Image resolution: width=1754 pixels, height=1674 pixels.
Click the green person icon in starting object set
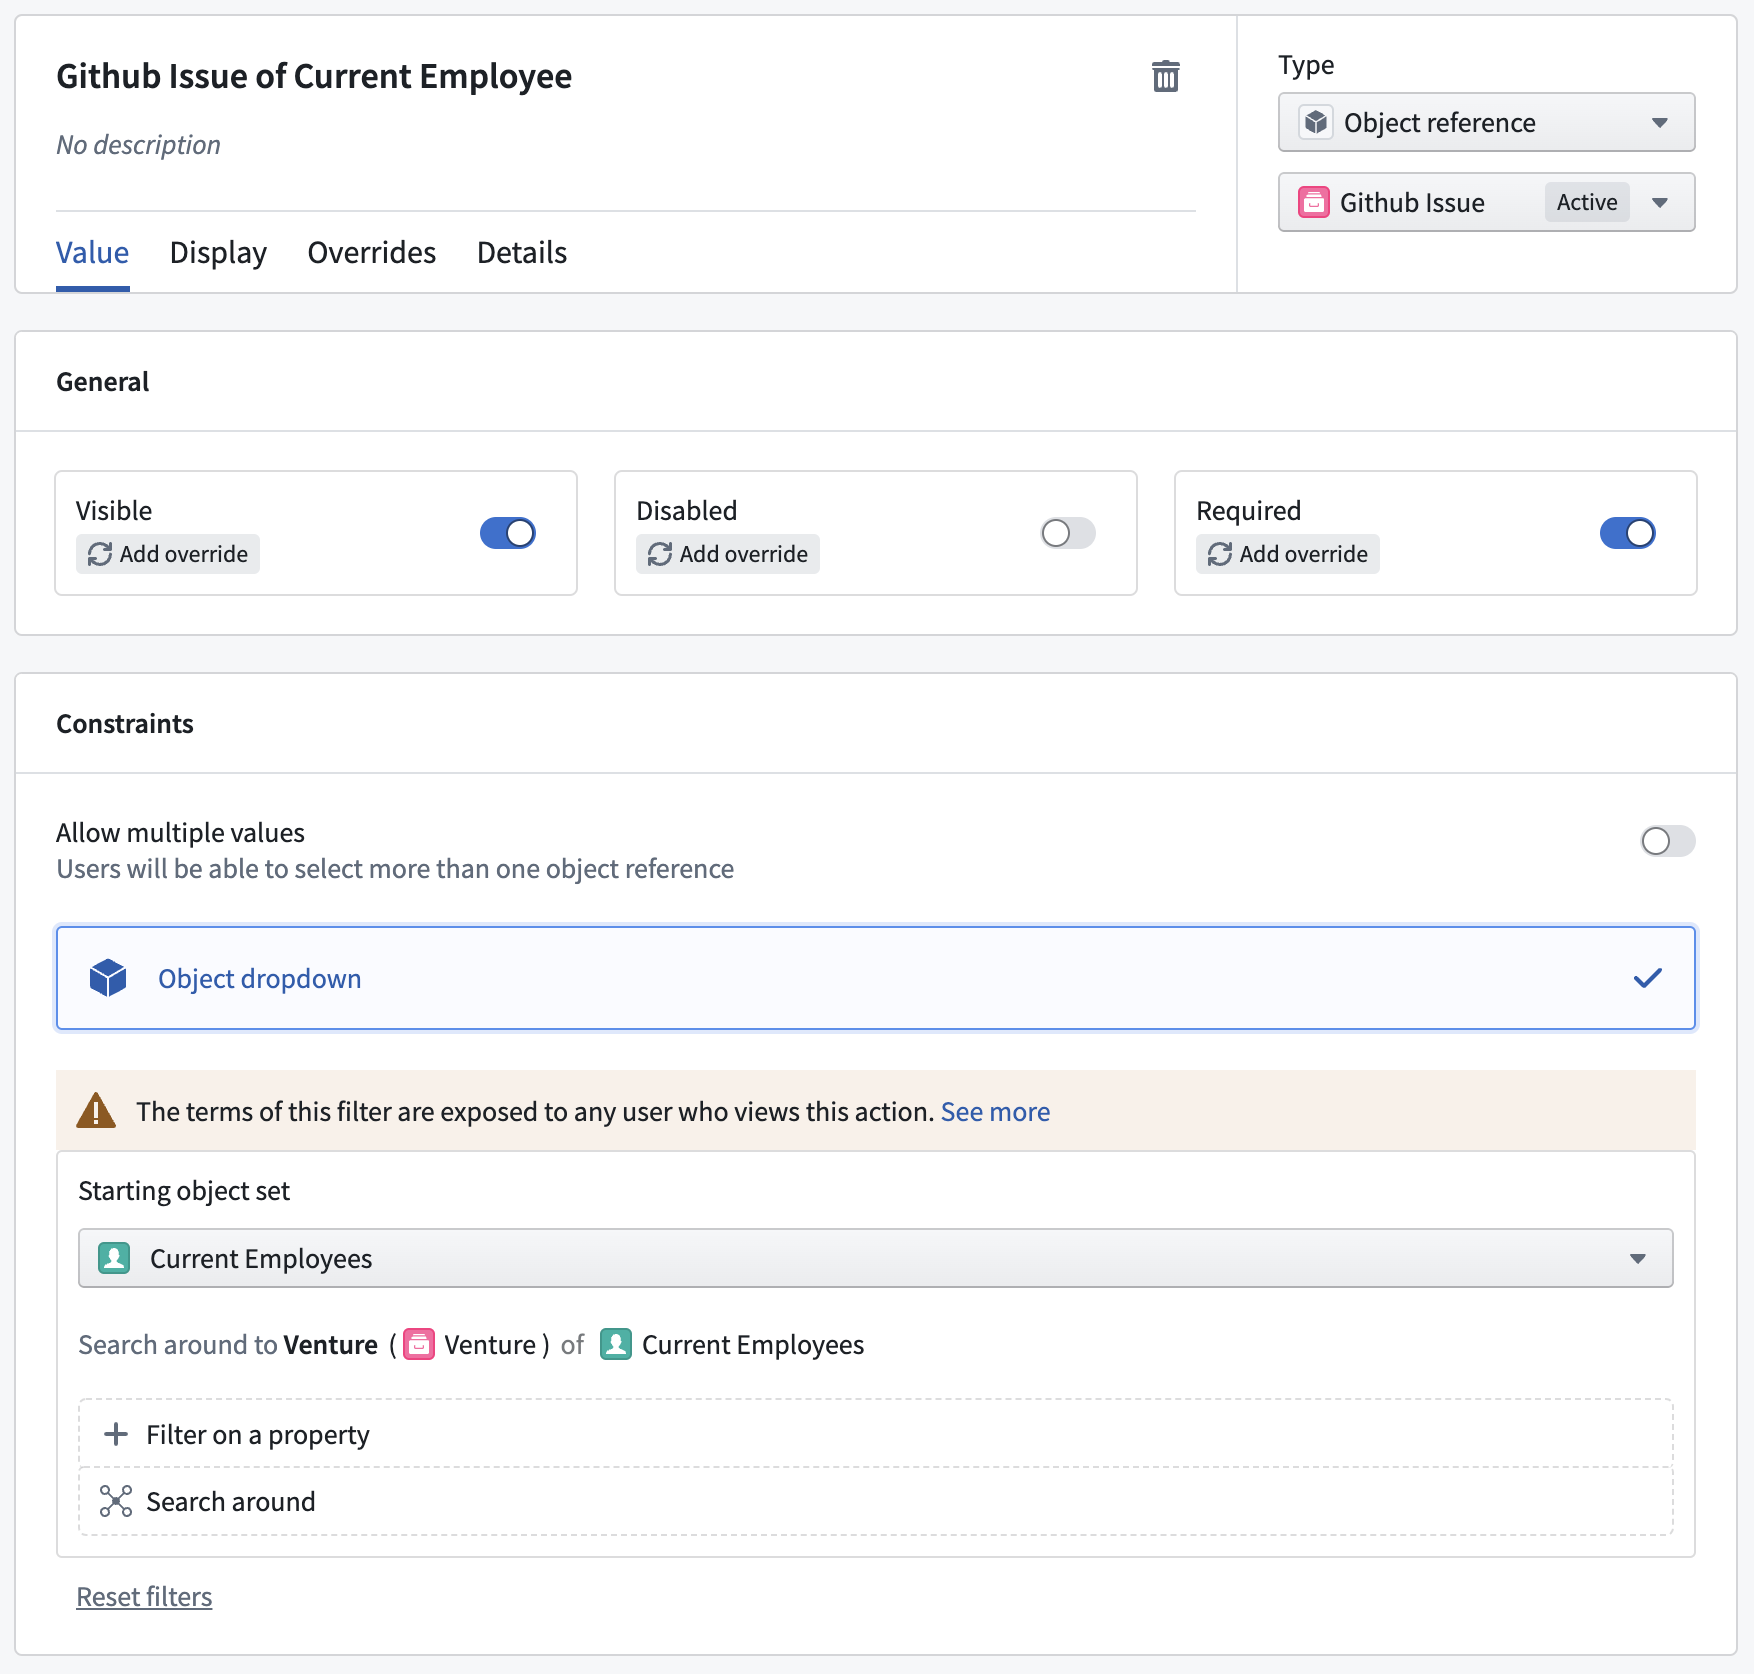point(114,1257)
